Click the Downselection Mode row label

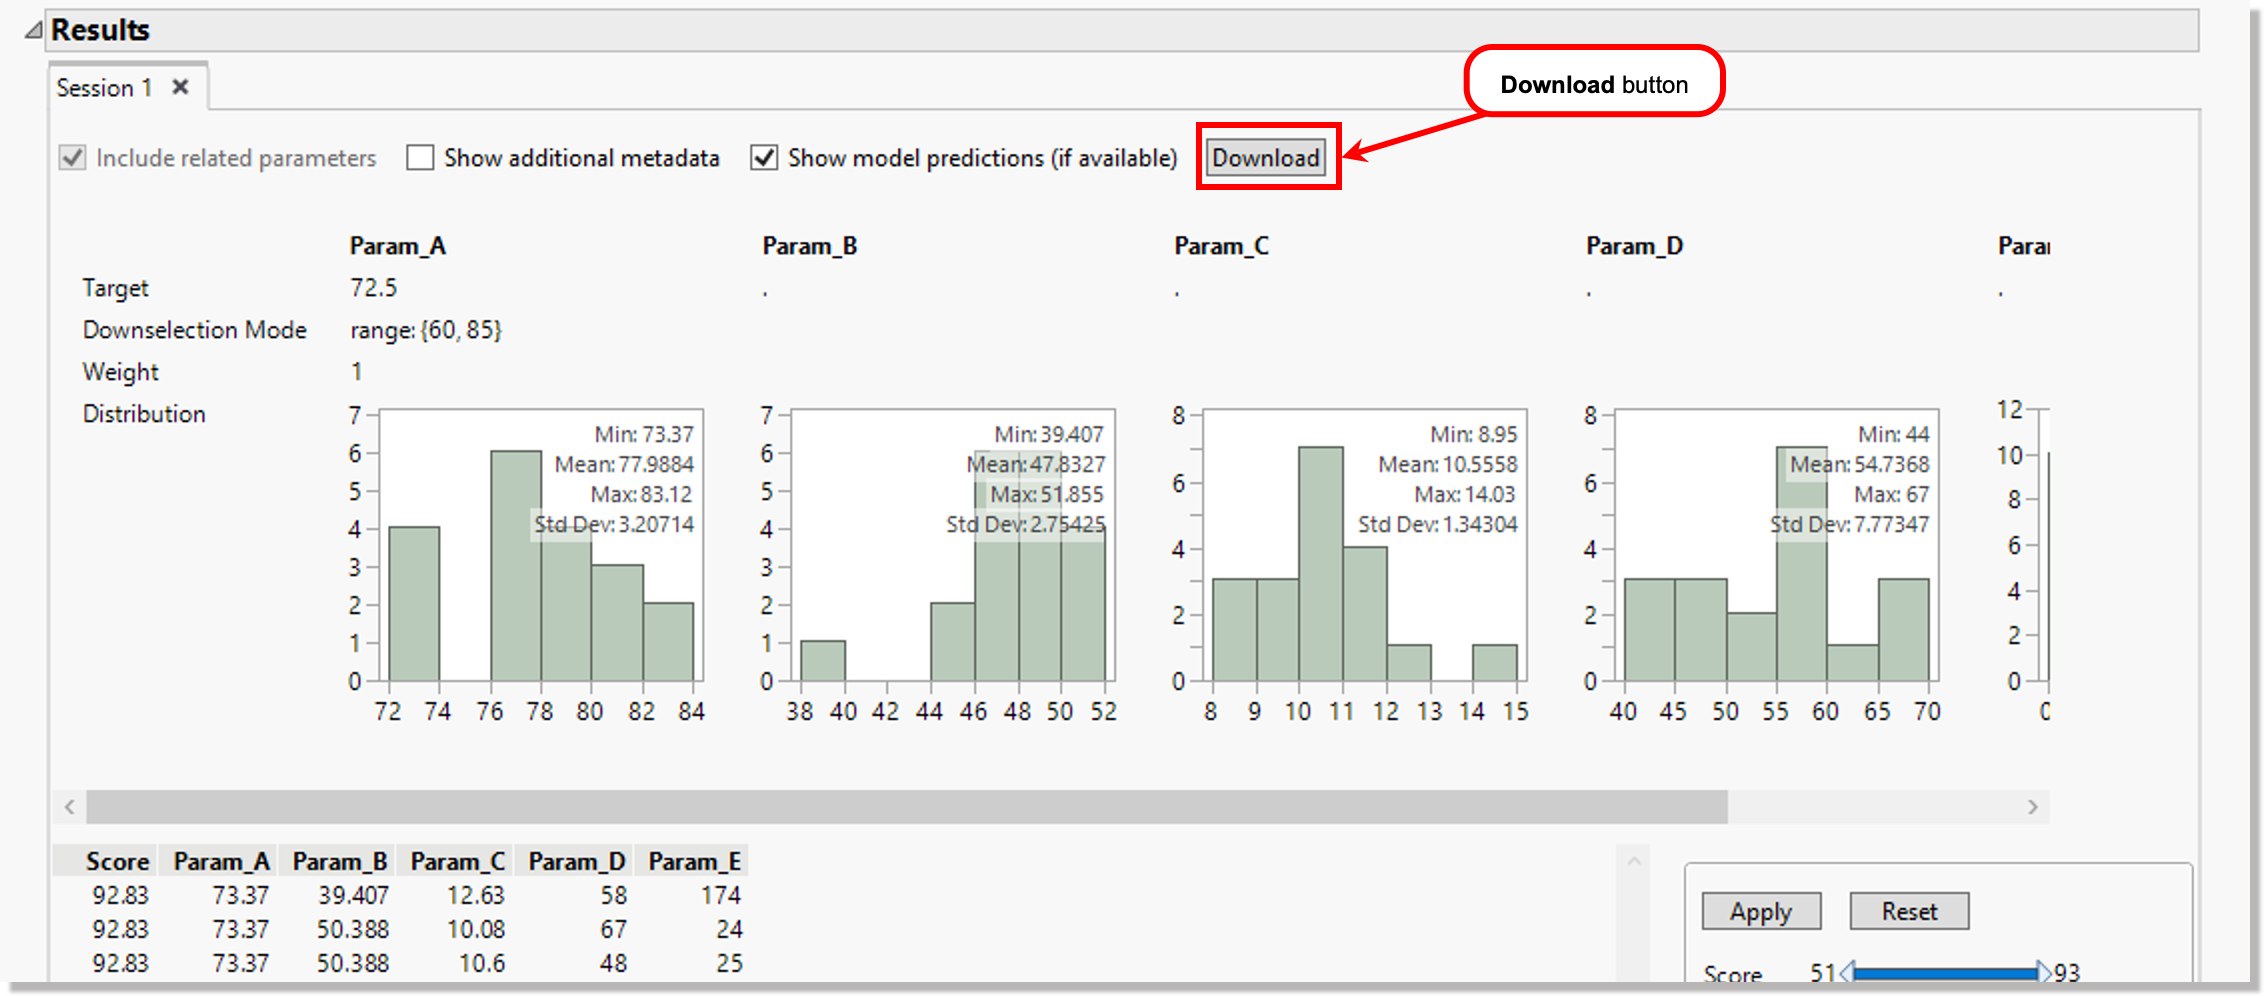click(195, 330)
